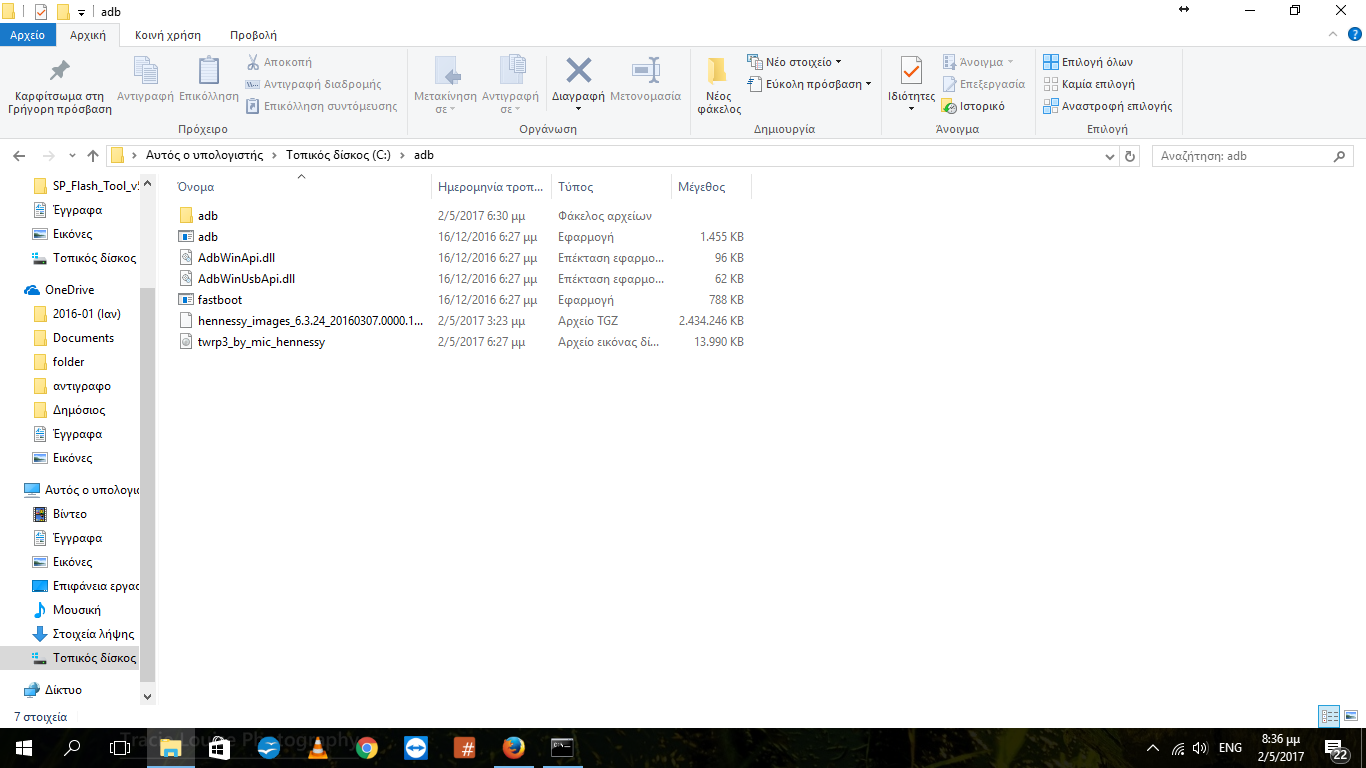Viewport: 1366px width, 768px height.
Task: Open VLC from the taskbar
Action: coord(317,748)
